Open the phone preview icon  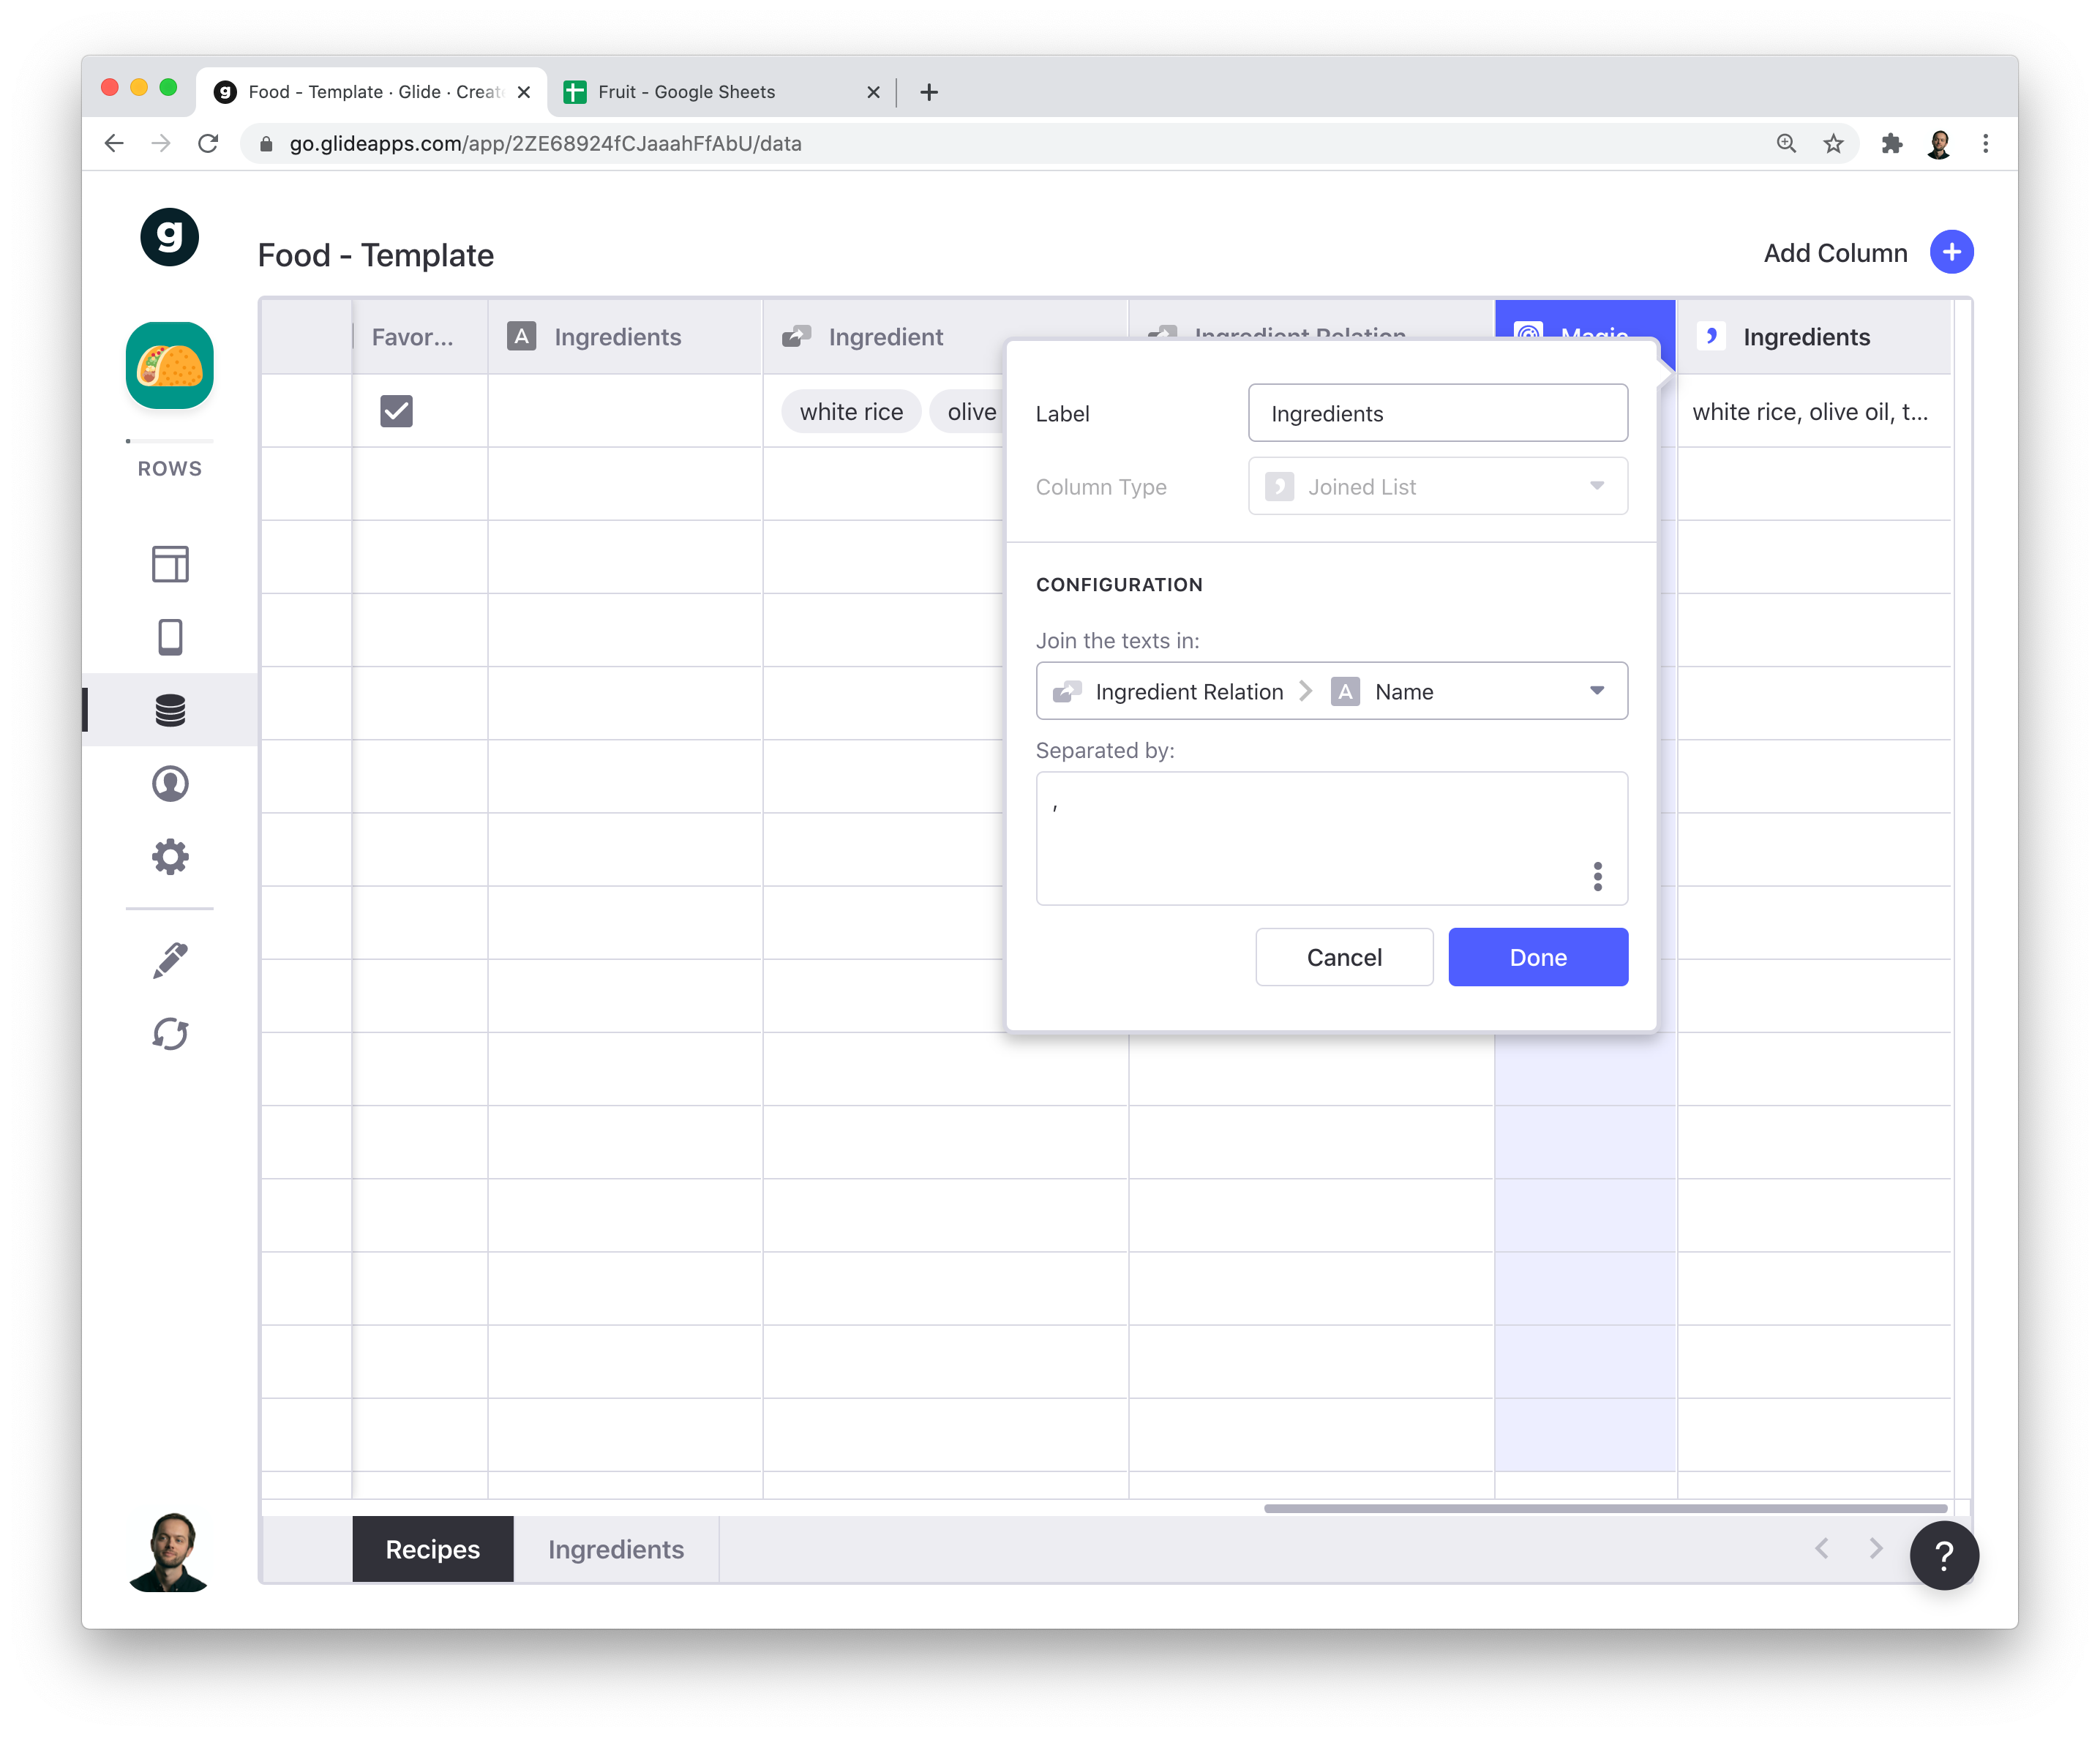(170, 636)
